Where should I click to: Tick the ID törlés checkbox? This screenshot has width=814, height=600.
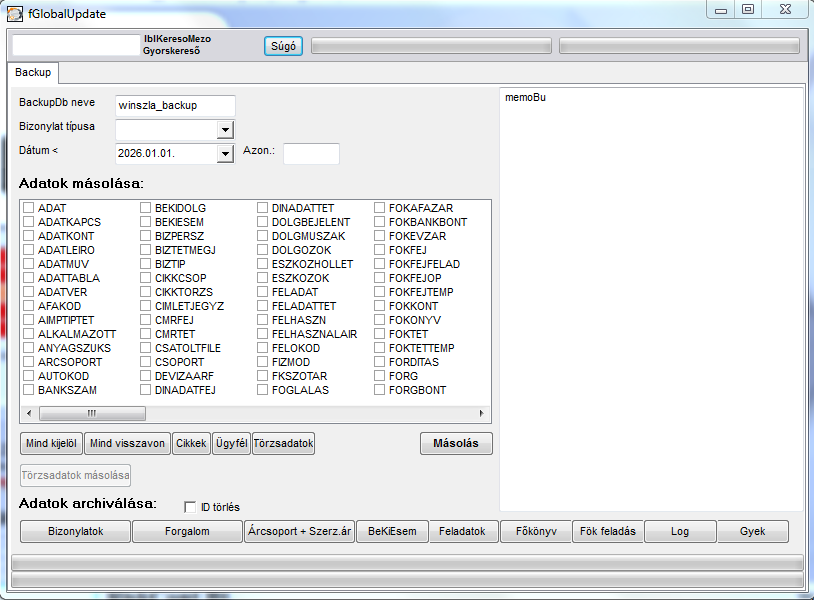click(190, 507)
